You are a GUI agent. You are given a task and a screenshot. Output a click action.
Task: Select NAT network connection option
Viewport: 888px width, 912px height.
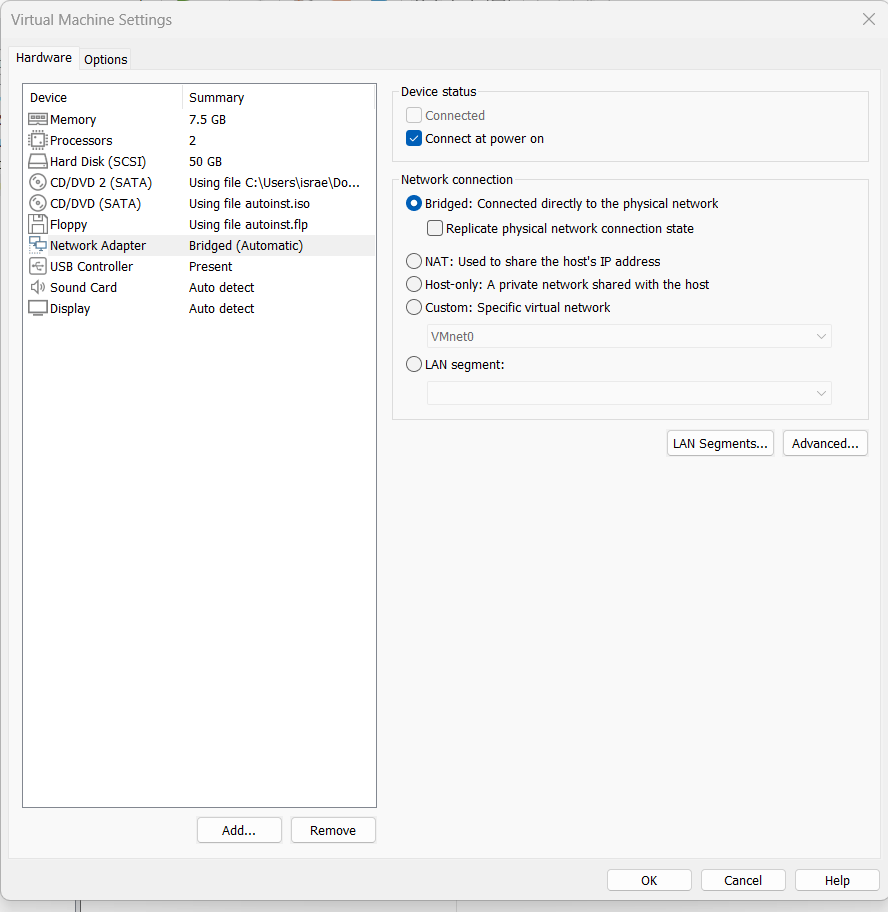click(414, 262)
